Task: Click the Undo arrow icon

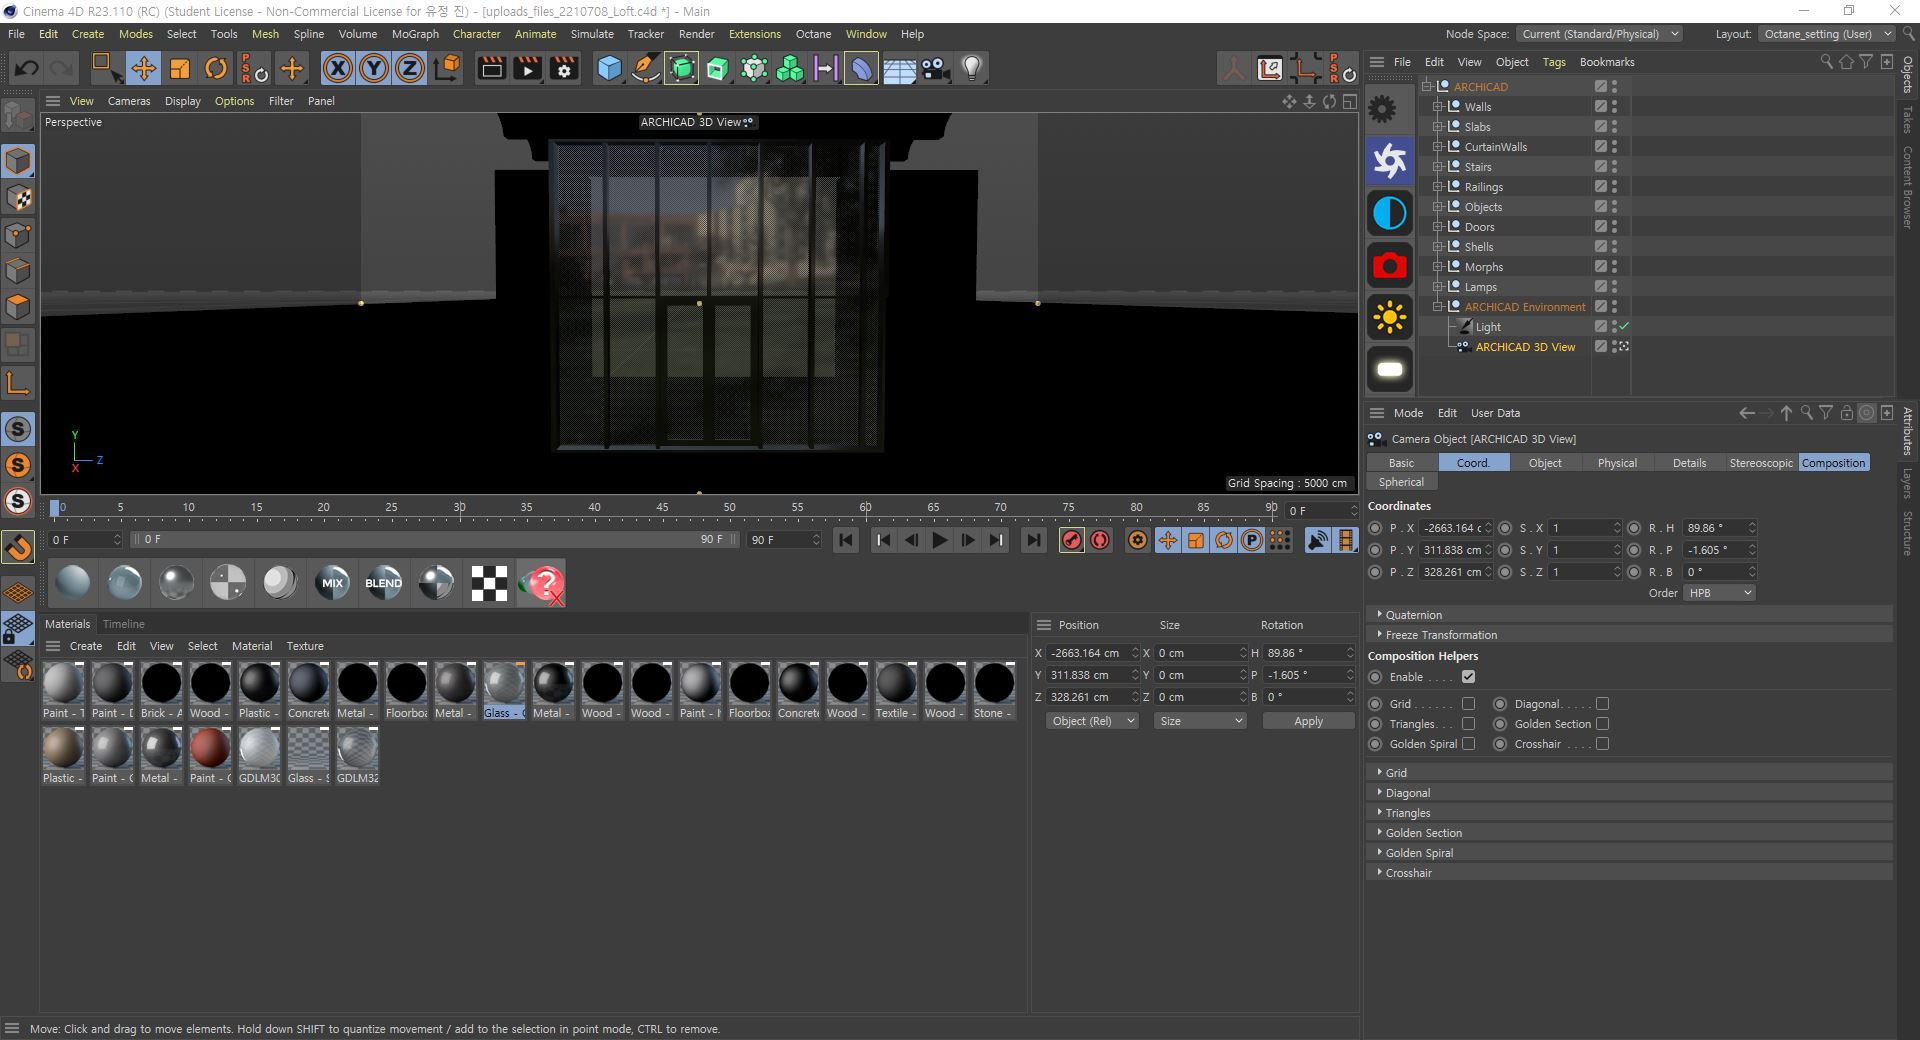Action: pyautogui.click(x=27, y=68)
